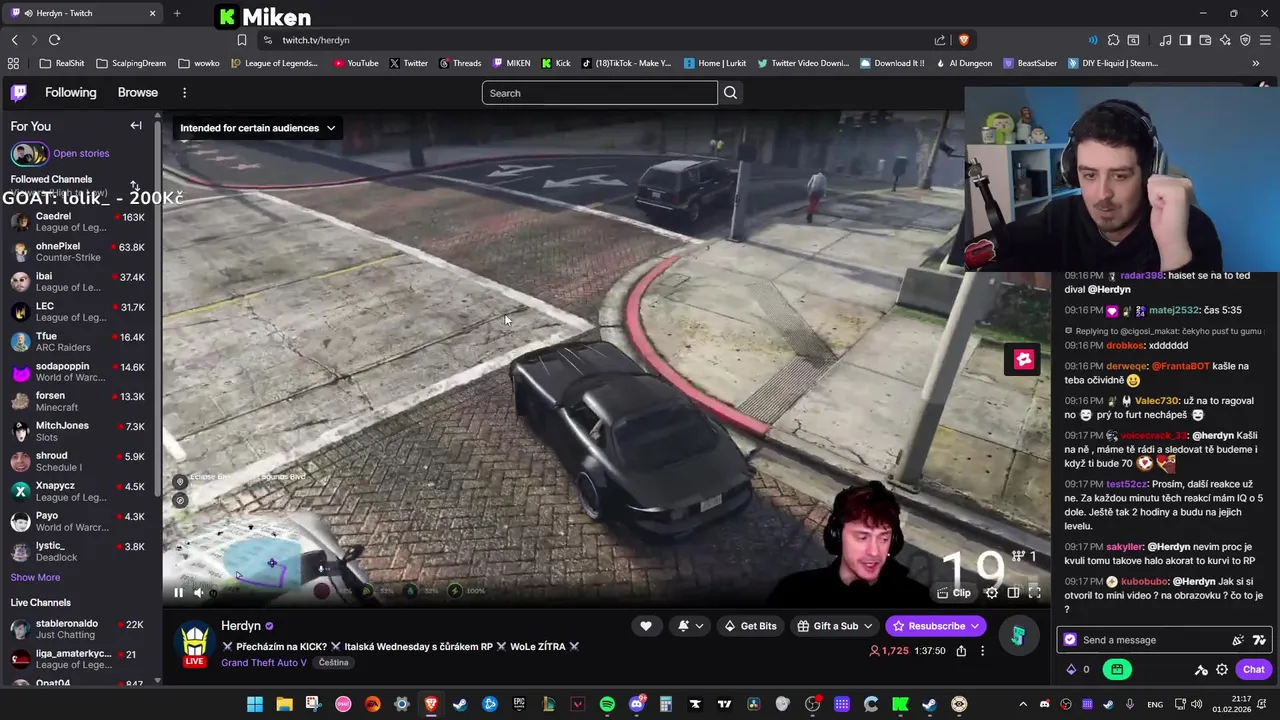Go to the Following tab
Screen dimensions: 1280x720
[x=70, y=92]
